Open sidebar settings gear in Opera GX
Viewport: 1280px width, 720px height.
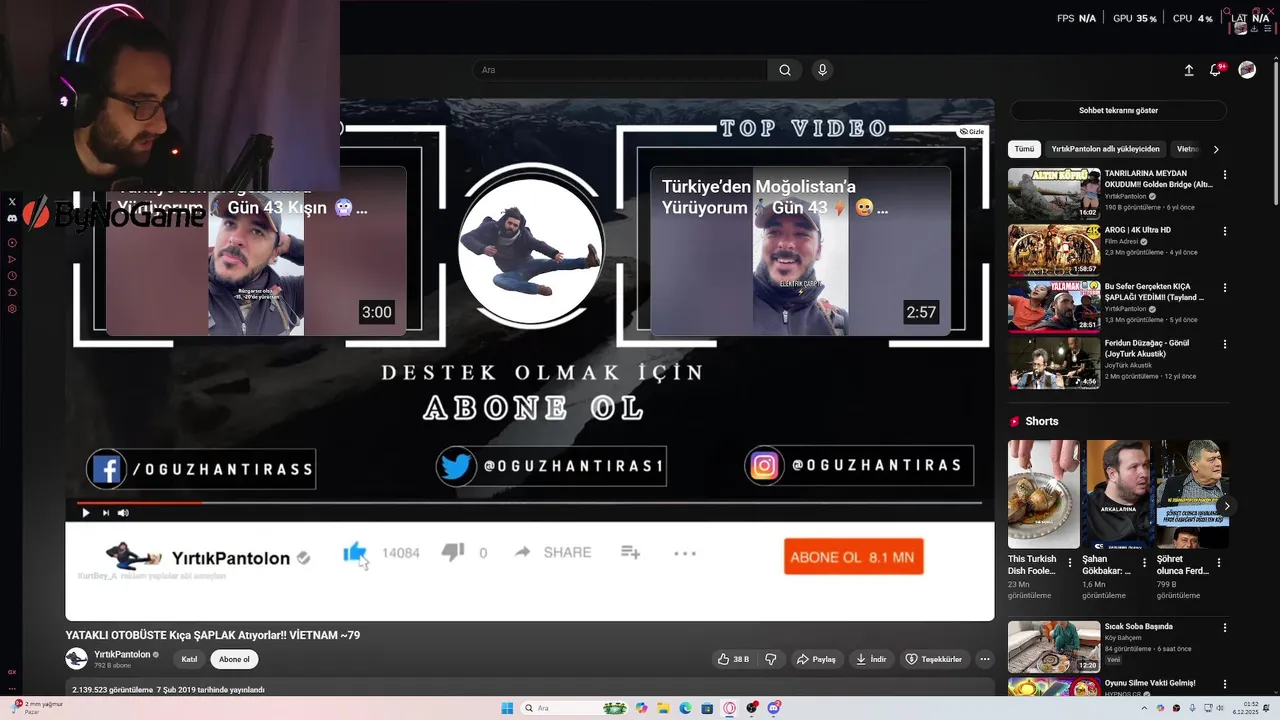click(12, 309)
